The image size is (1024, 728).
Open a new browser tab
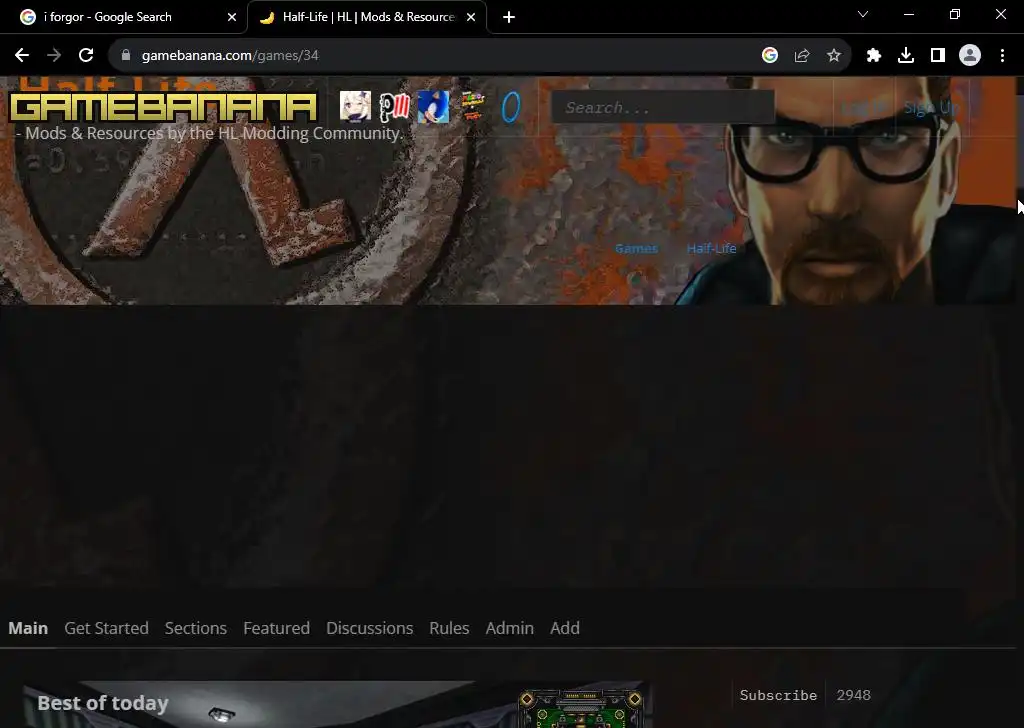tap(509, 18)
